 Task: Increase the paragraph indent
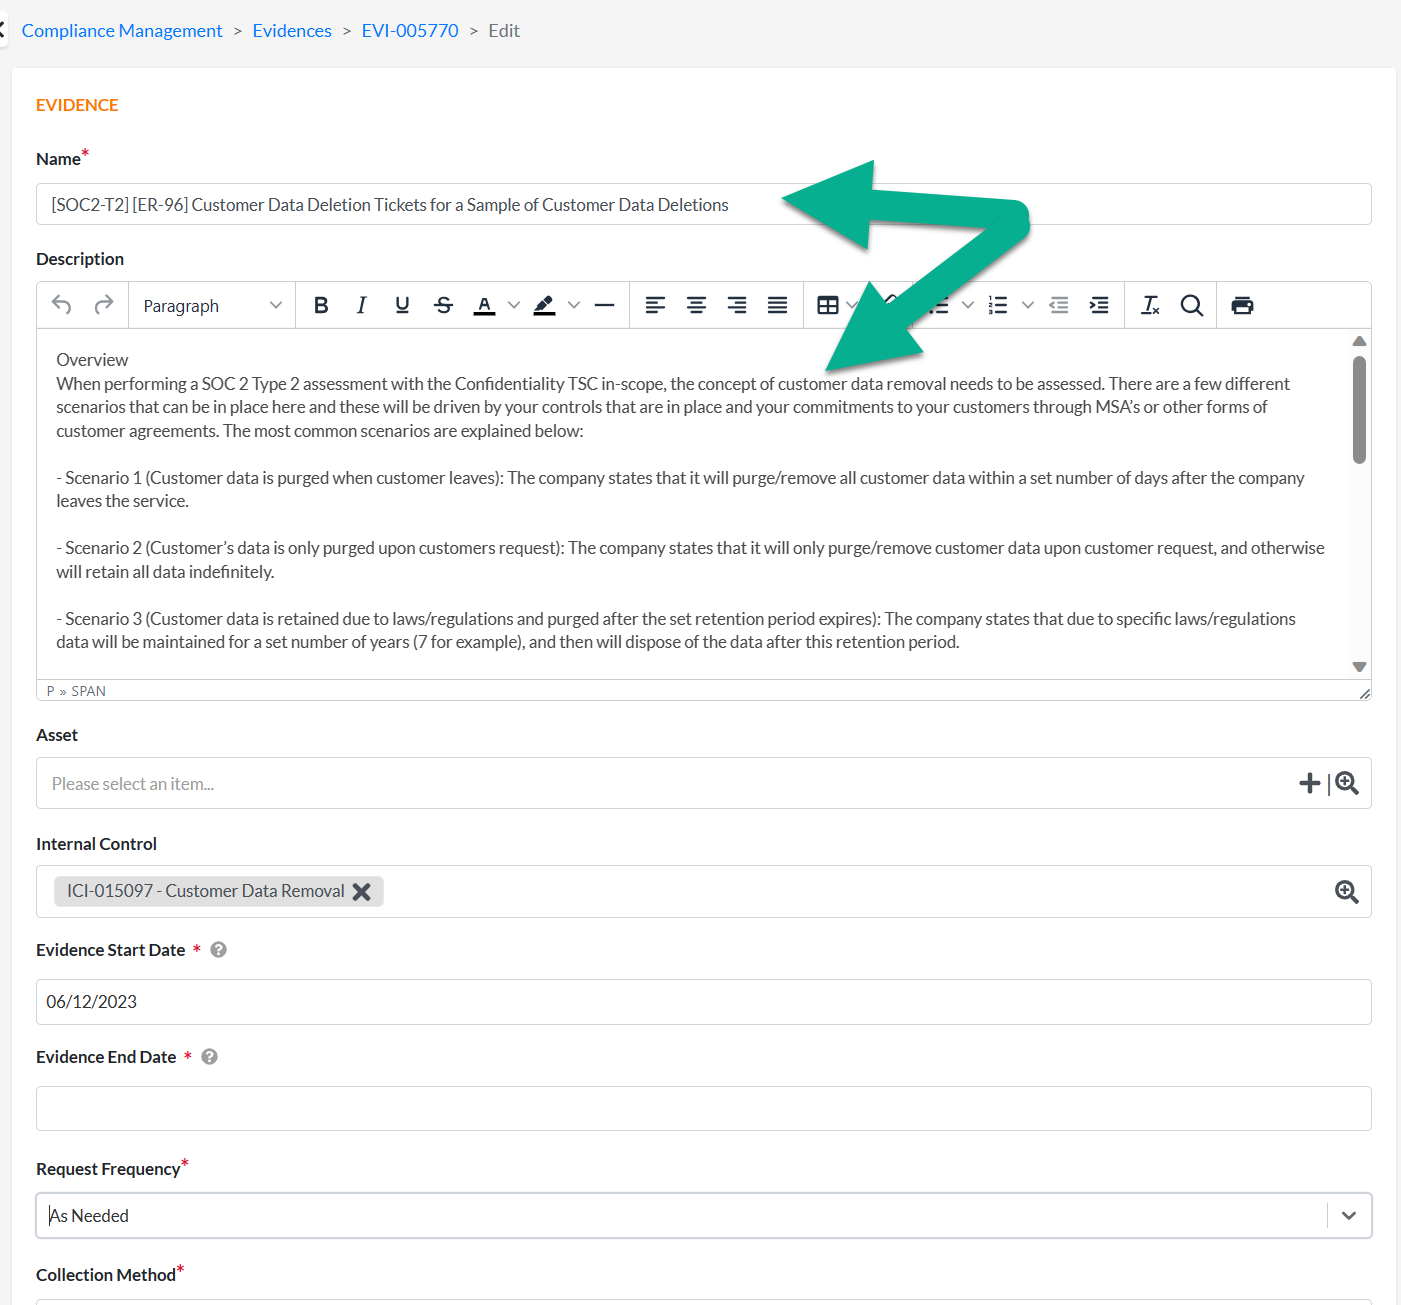point(1099,305)
